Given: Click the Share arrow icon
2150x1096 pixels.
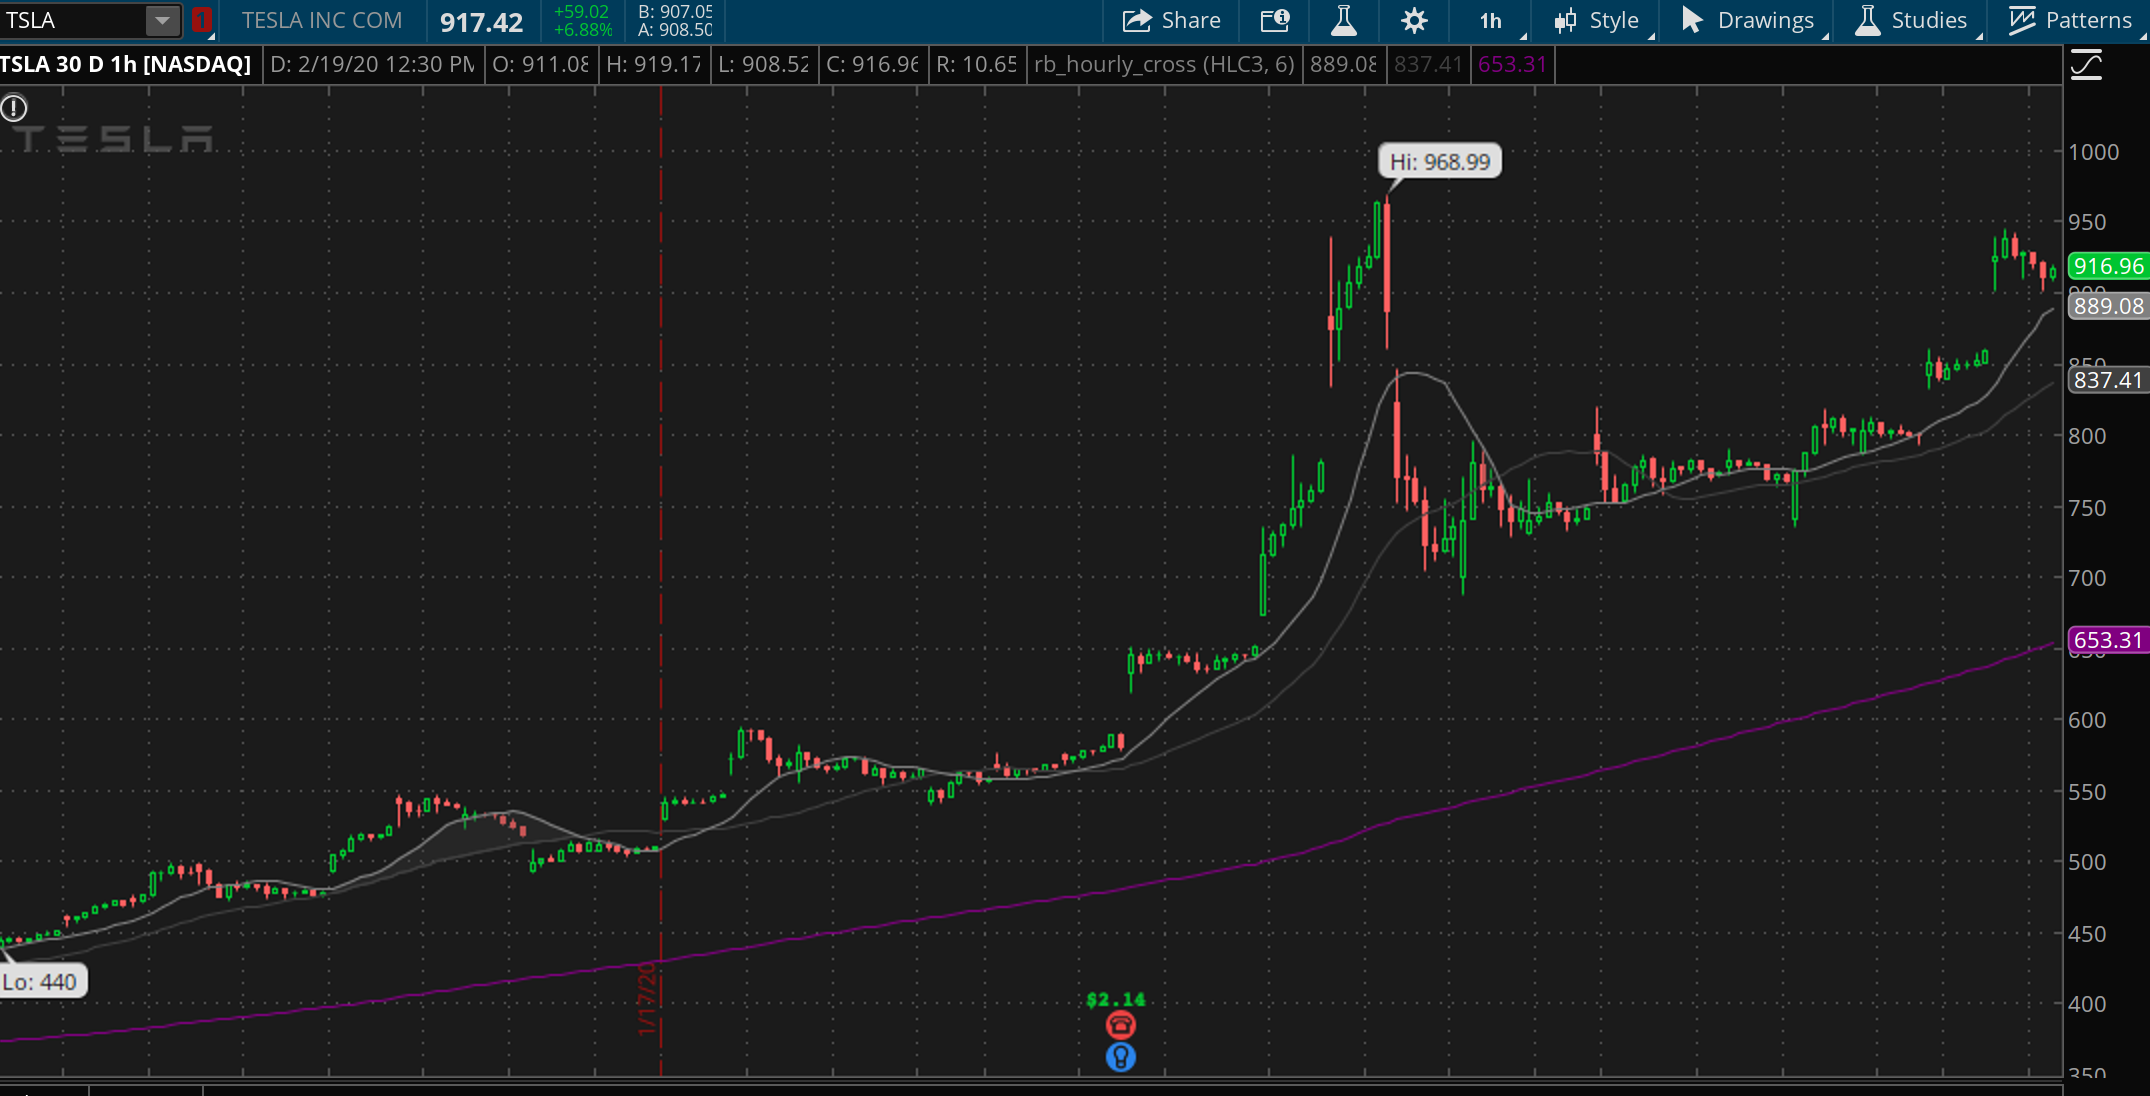Looking at the screenshot, I should pyautogui.click(x=1137, y=20).
